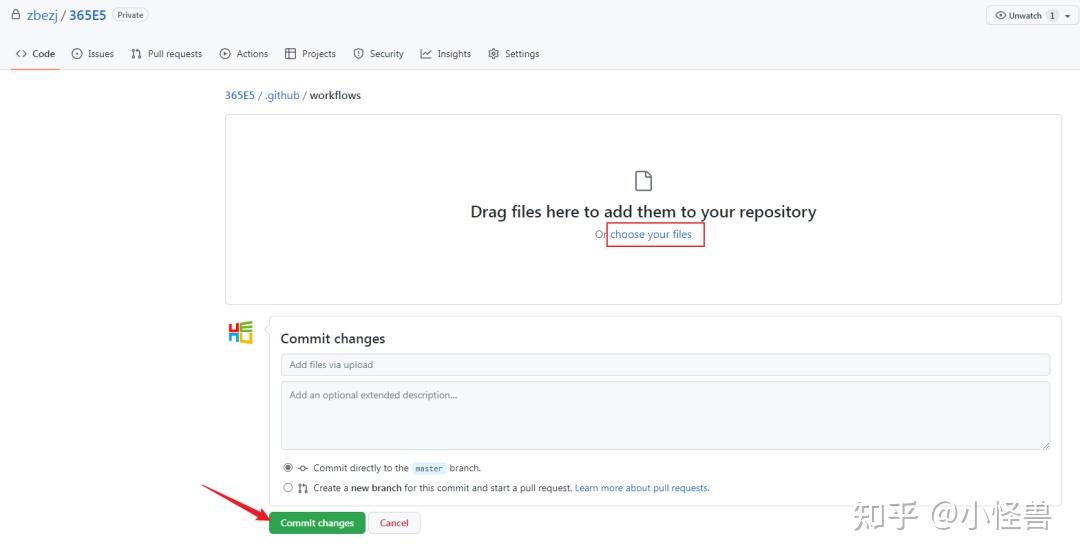Click the file icon in upload area
The image size is (1080, 560).
643,181
